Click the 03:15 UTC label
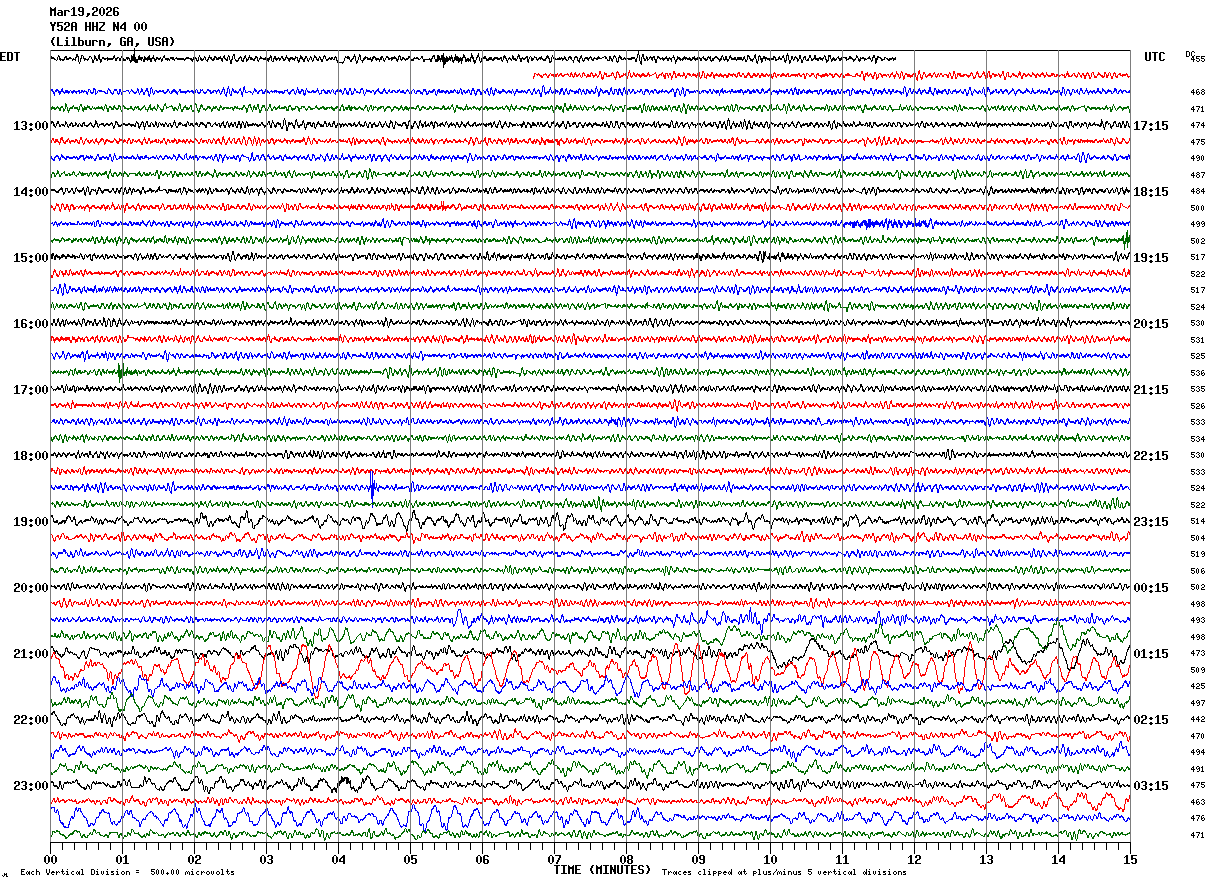This screenshot has width=1210, height=886. point(1151,786)
